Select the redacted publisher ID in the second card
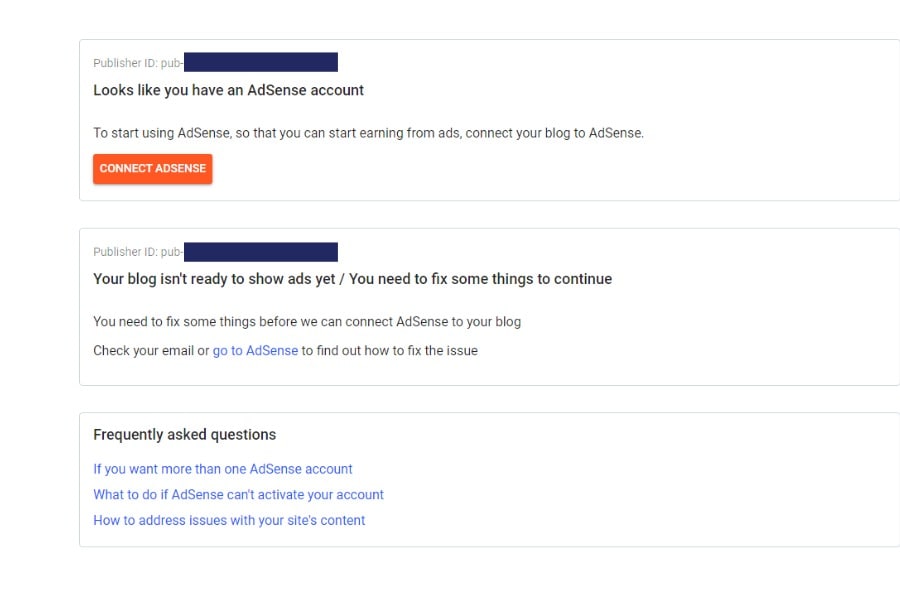The height and width of the screenshot is (600, 900). point(261,252)
